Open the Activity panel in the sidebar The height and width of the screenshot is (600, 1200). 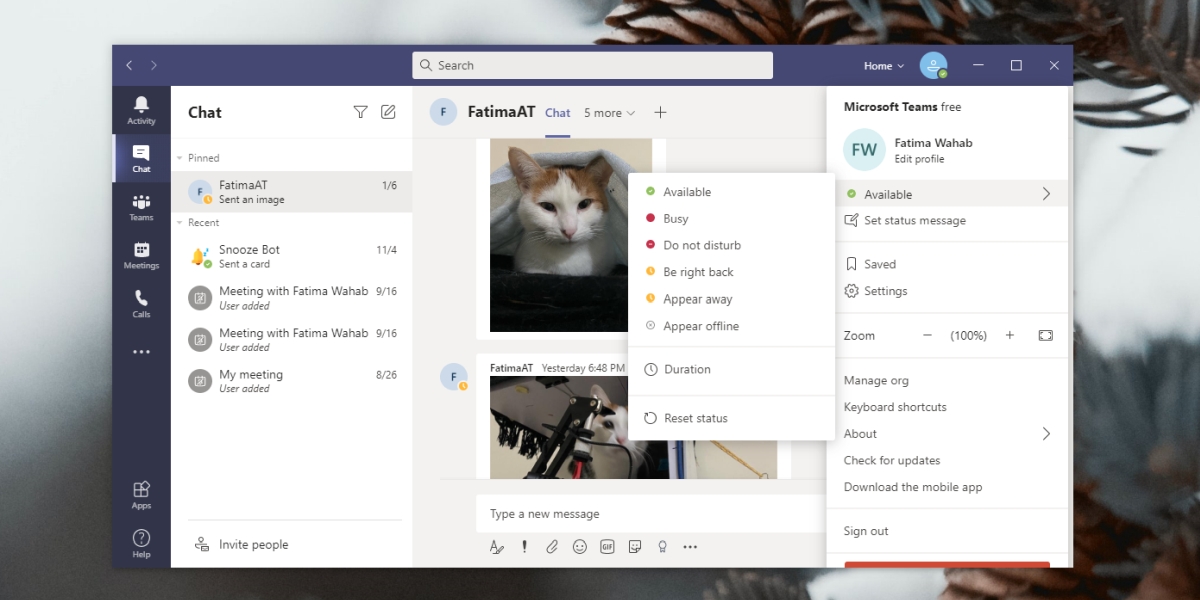coord(140,108)
